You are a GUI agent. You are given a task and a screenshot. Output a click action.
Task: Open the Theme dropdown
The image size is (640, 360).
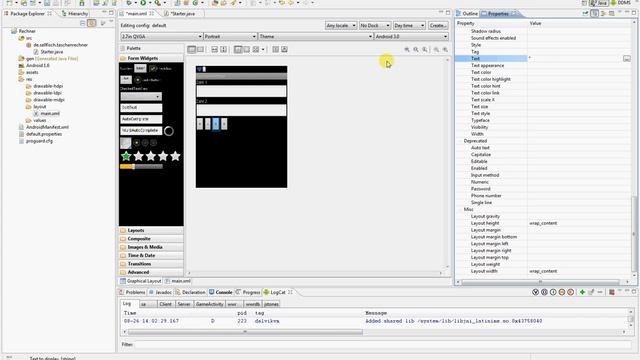316,37
